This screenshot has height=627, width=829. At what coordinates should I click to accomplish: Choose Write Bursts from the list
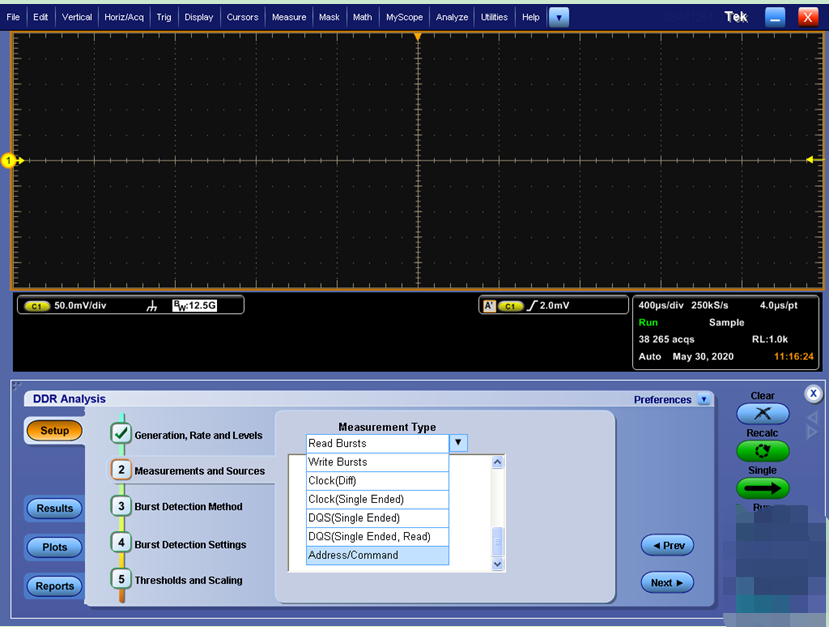(377, 462)
